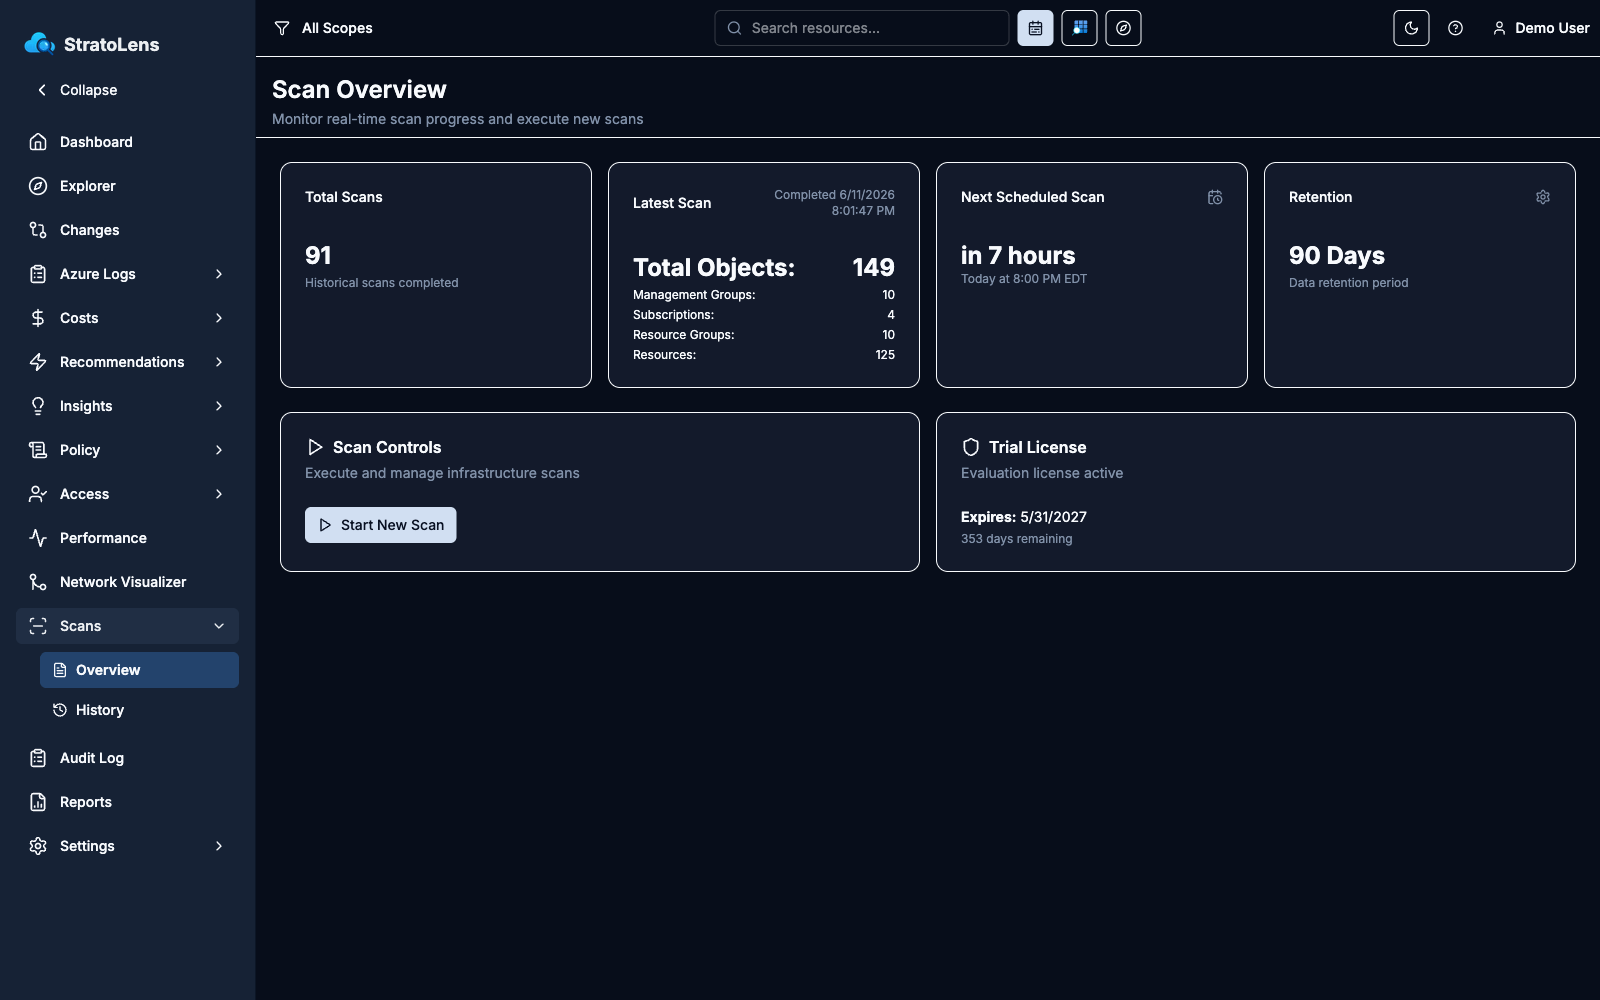Open retention settings gear icon
Viewport: 1600px width, 1000px height.
[x=1543, y=197]
